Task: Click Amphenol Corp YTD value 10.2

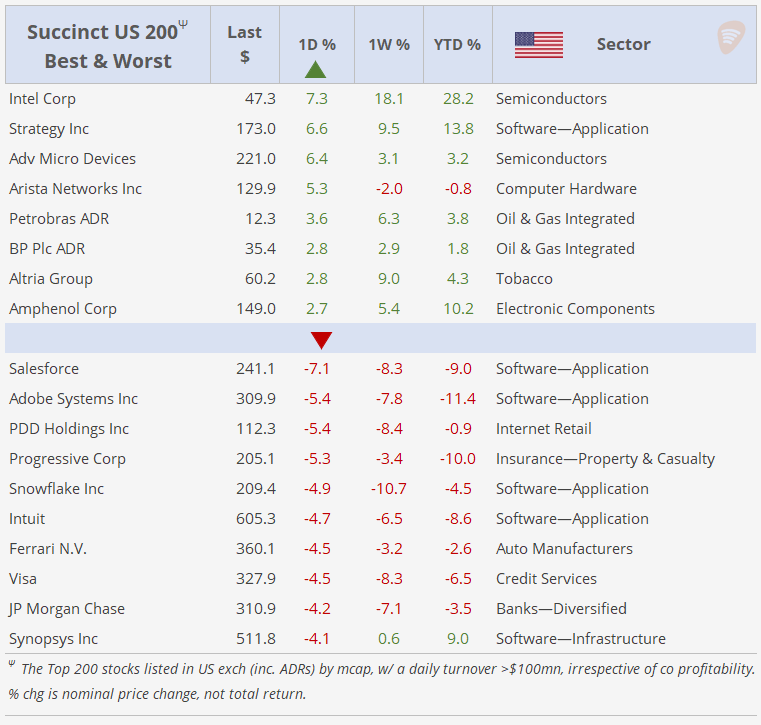Action: click(458, 309)
